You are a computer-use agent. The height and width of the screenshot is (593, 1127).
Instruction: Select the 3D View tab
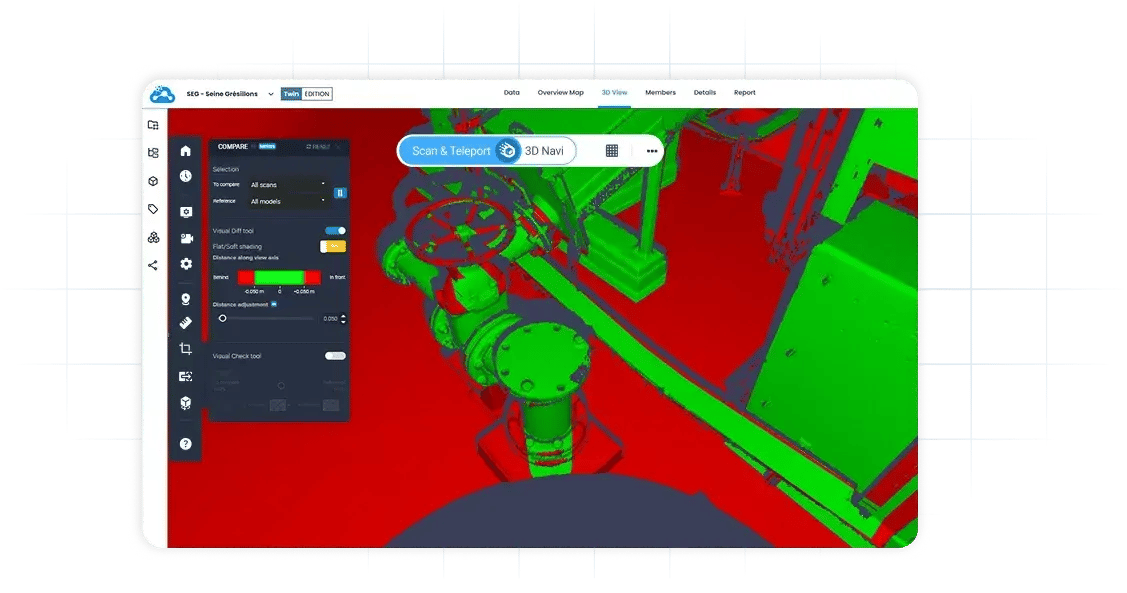pyautogui.click(x=615, y=93)
